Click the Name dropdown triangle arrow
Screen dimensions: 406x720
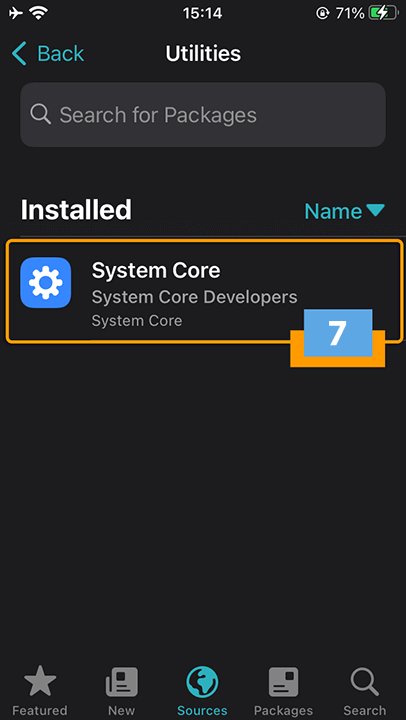[x=375, y=211]
